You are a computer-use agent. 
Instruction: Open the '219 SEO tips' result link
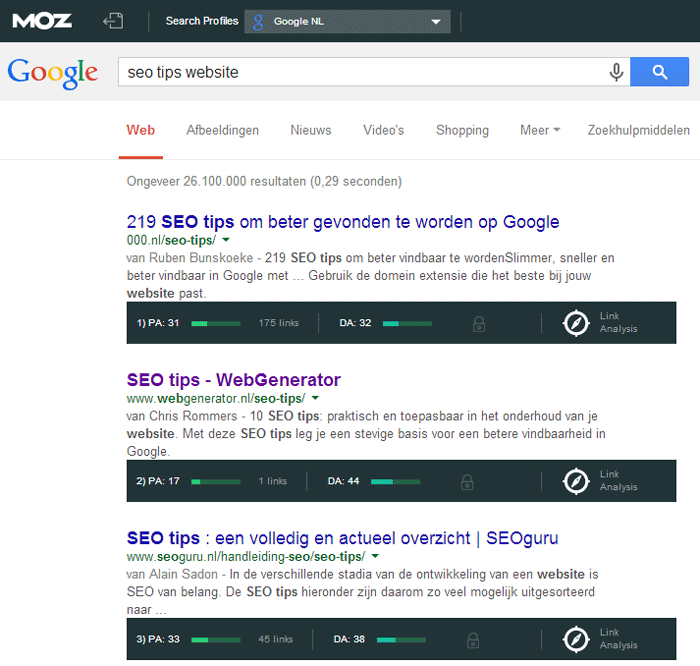pos(343,222)
